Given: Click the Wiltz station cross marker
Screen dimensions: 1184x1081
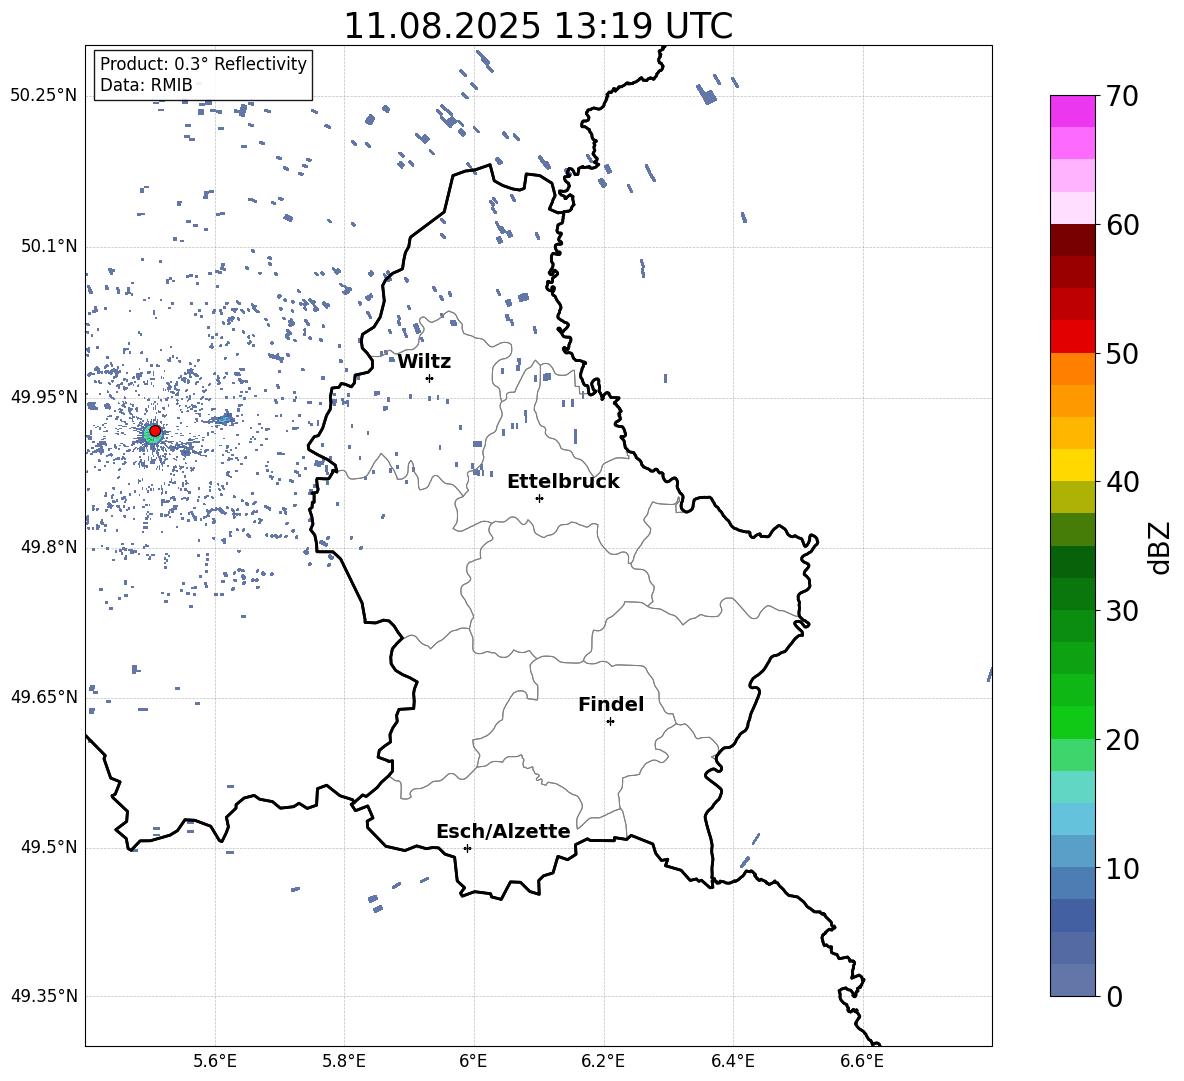Looking at the screenshot, I should click(x=429, y=378).
